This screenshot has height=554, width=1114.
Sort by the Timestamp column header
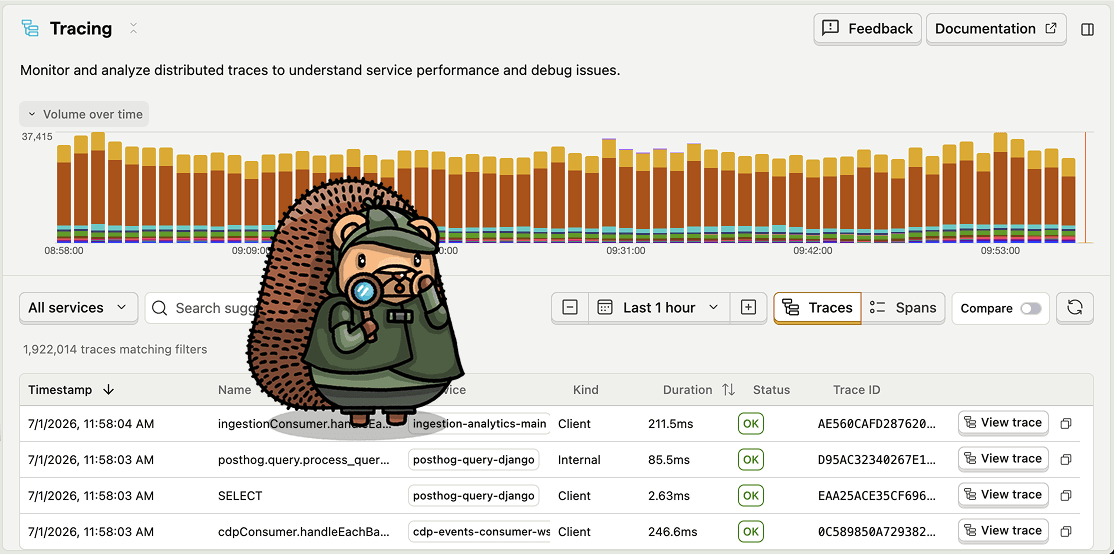70,389
